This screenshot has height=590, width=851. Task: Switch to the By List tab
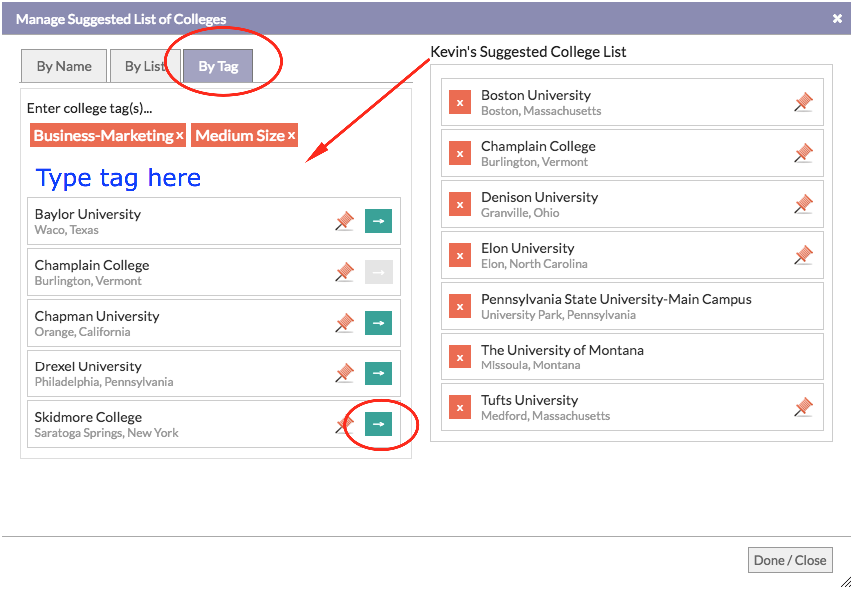(145, 66)
